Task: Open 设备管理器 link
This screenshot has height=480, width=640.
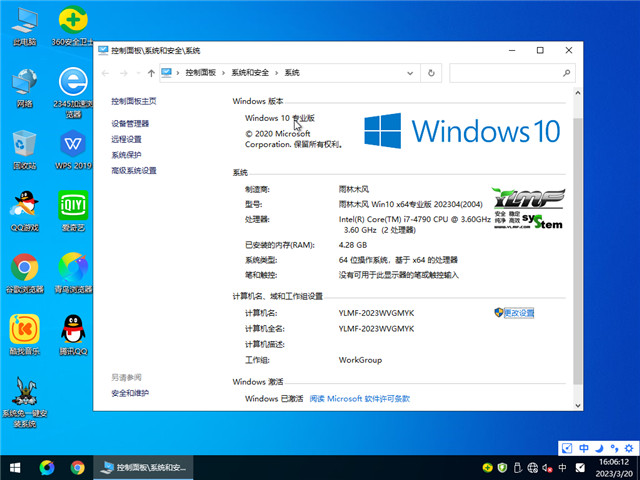Action: pyautogui.click(x=130, y=123)
